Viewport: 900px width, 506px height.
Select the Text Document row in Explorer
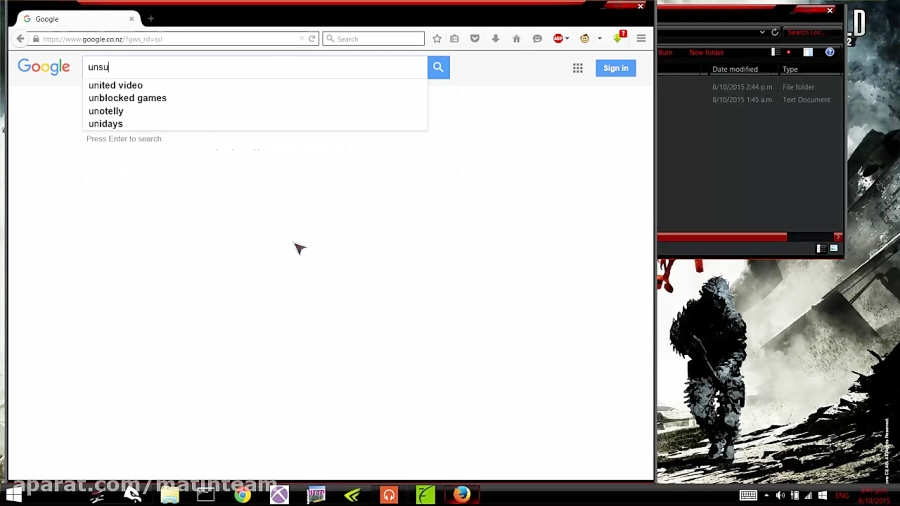point(750,100)
